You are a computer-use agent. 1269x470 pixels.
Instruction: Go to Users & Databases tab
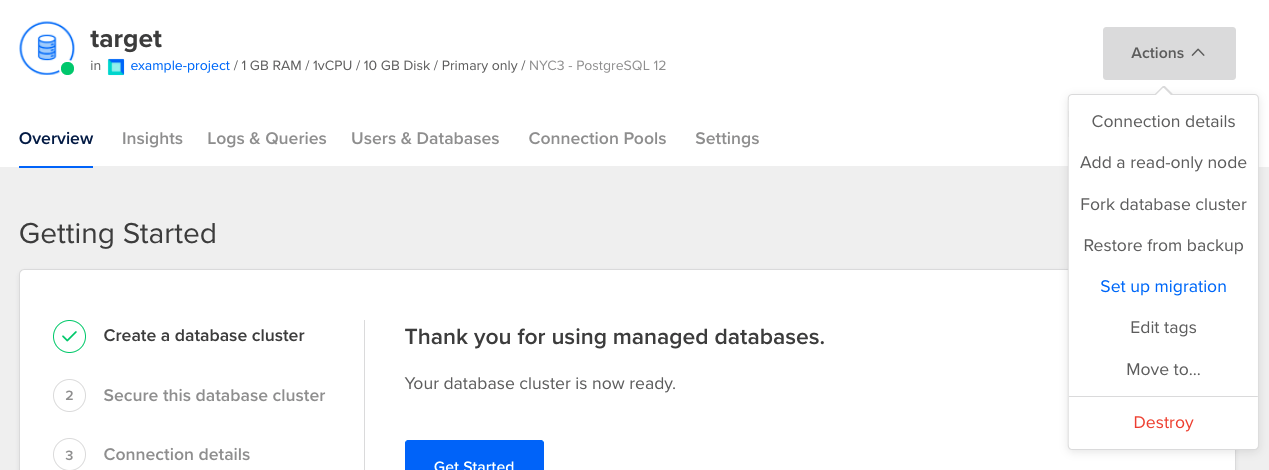pyautogui.click(x=425, y=139)
